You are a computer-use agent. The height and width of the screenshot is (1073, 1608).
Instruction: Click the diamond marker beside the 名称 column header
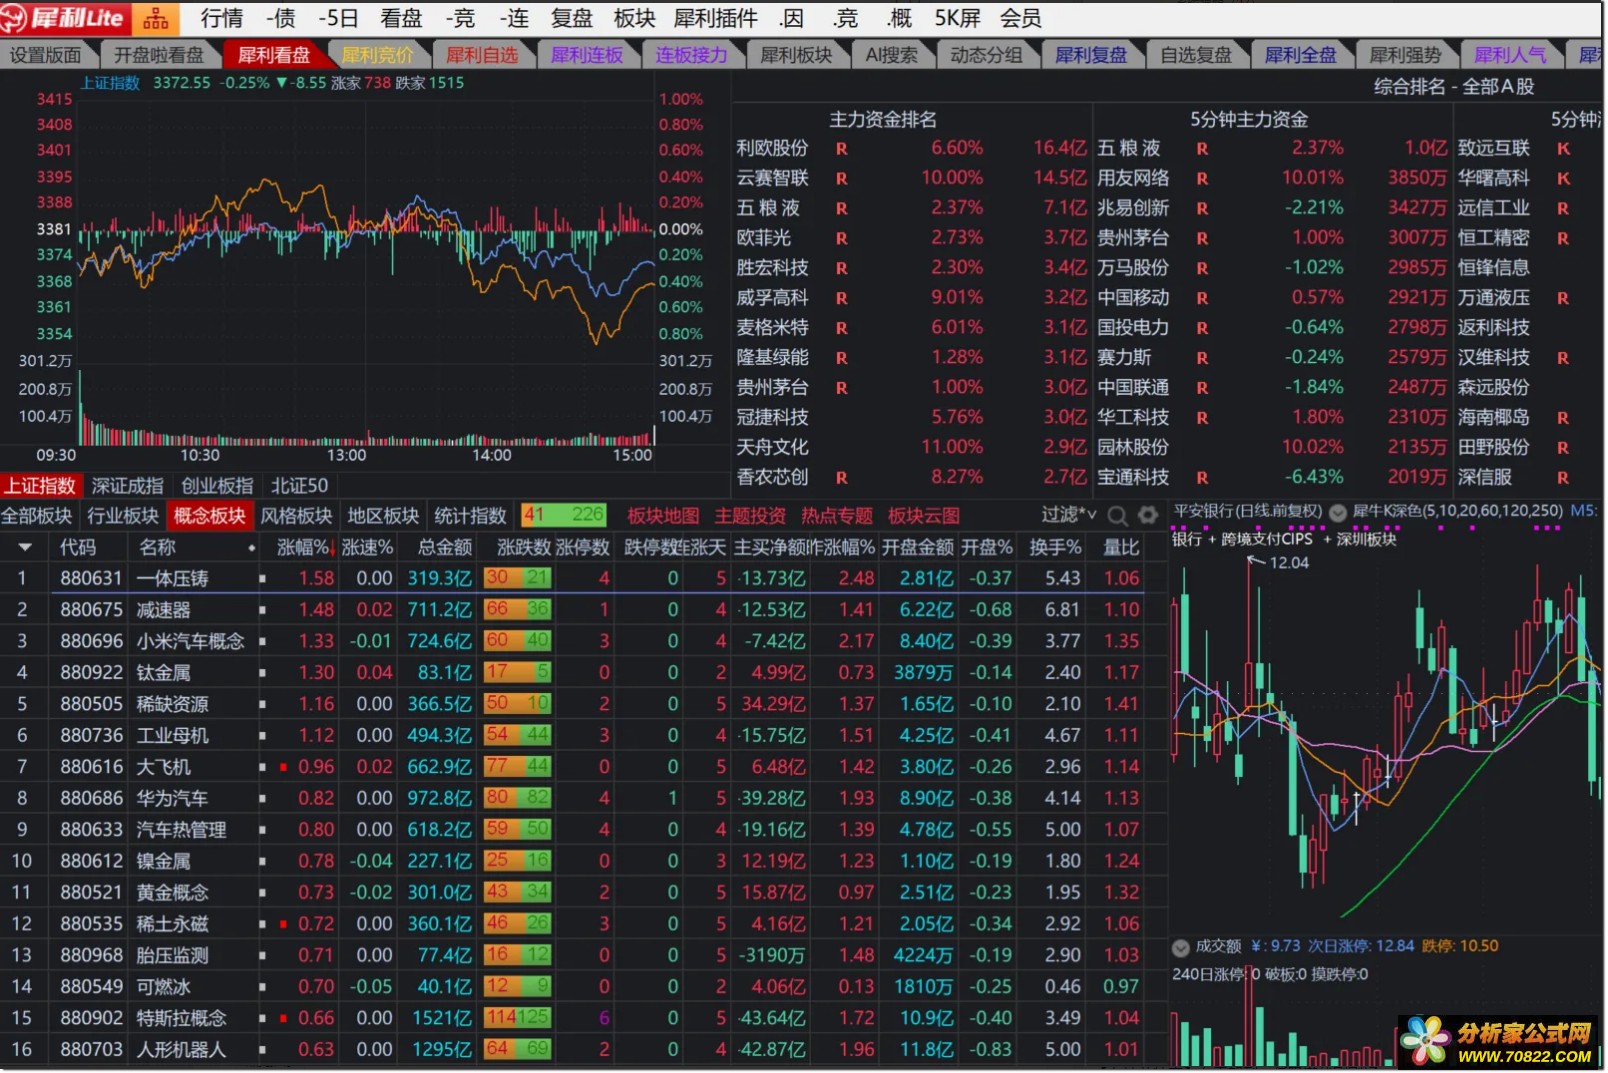pos(251,548)
